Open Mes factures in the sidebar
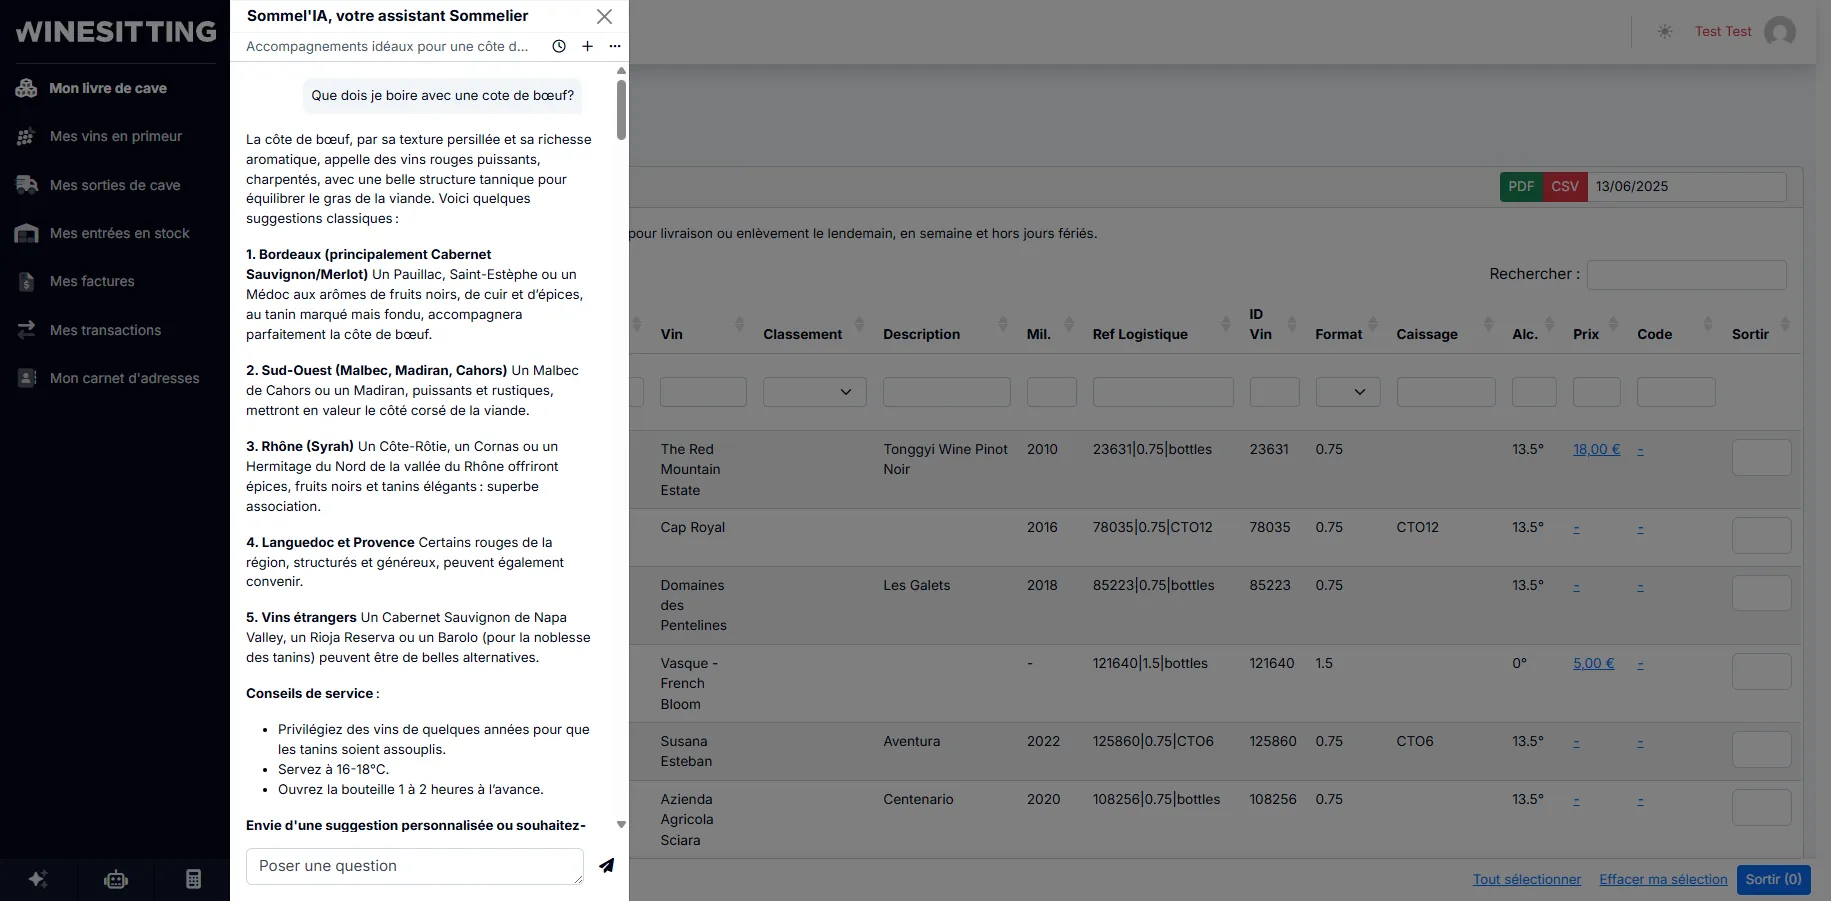Viewport: 1831px width, 901px height. tap(92, 281)
